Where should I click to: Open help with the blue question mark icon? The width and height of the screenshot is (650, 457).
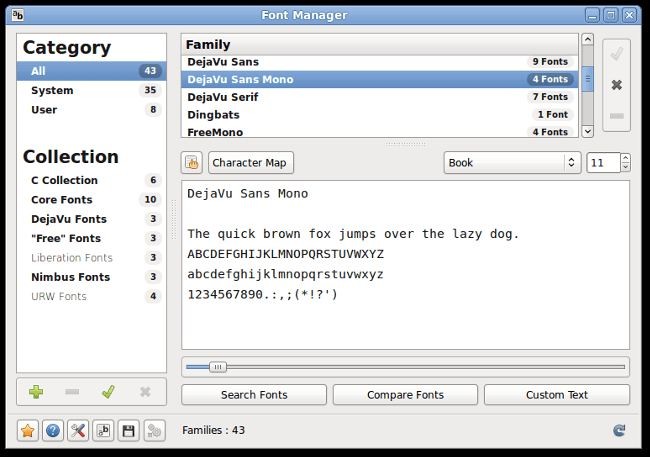tap(53, 430)
